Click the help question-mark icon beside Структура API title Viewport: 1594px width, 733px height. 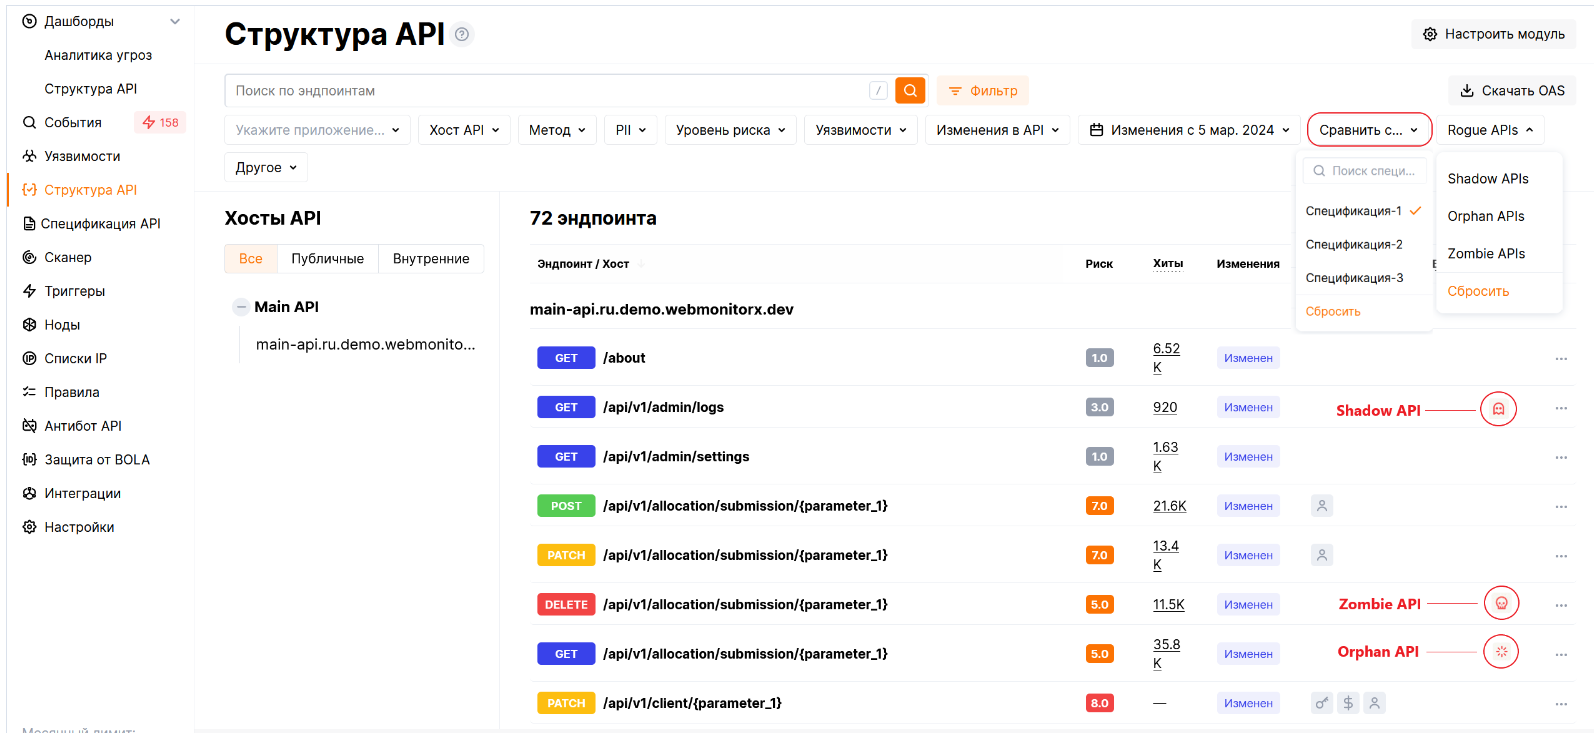[462, 34]
